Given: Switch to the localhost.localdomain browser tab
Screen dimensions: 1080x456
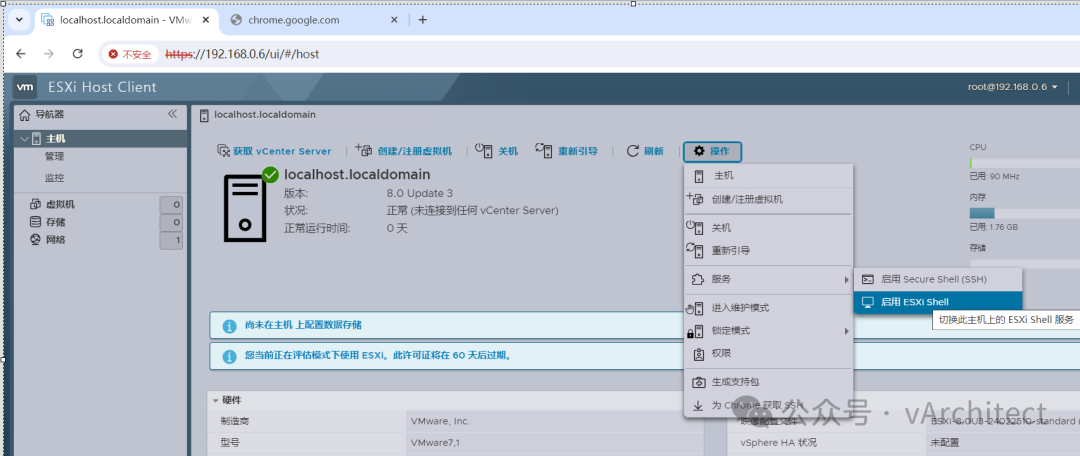Looking at the screenshot, I should (x=127, y=20).
